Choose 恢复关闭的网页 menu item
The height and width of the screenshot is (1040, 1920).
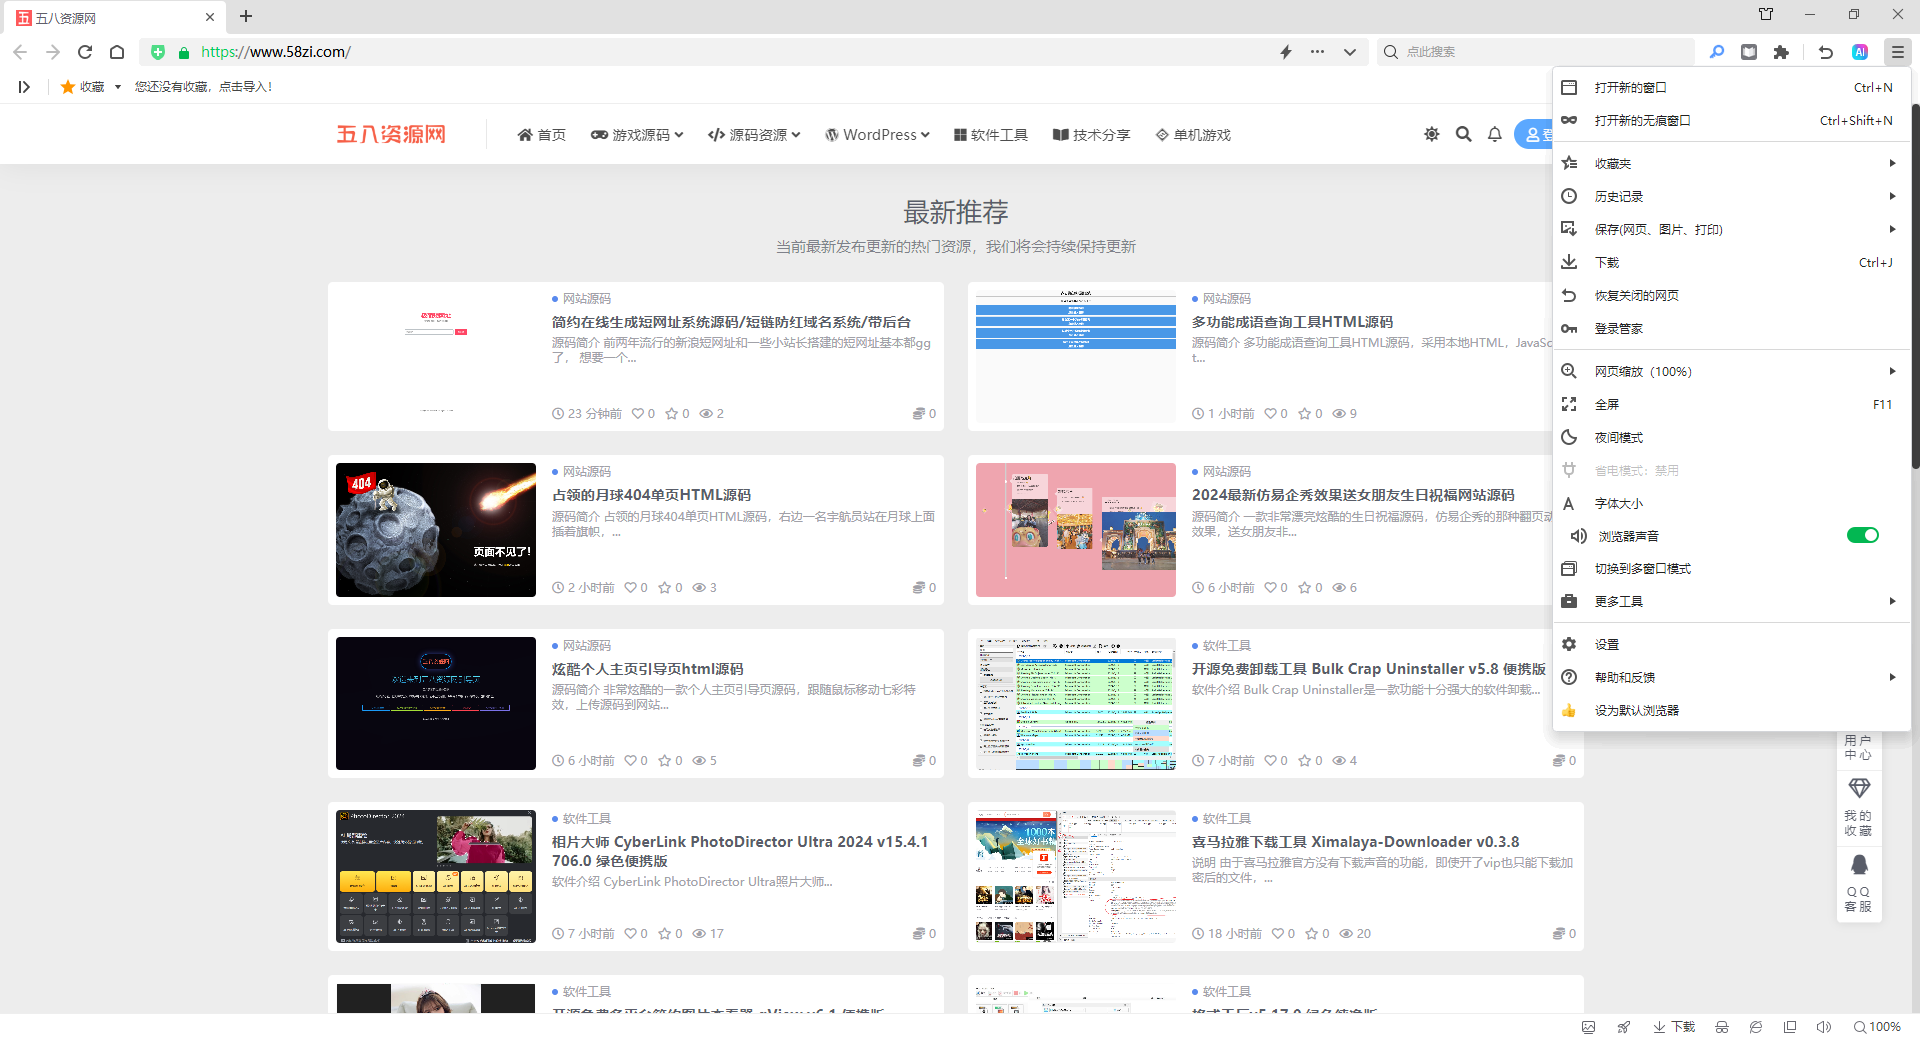pyautogui.click(x=1731, y=296)
